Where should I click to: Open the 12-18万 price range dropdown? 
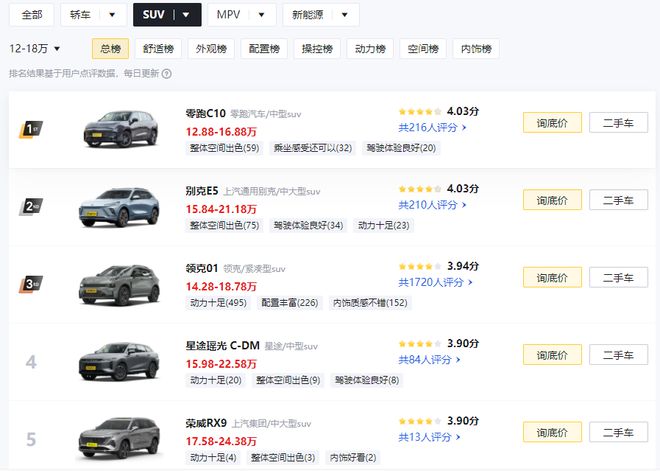35,48
